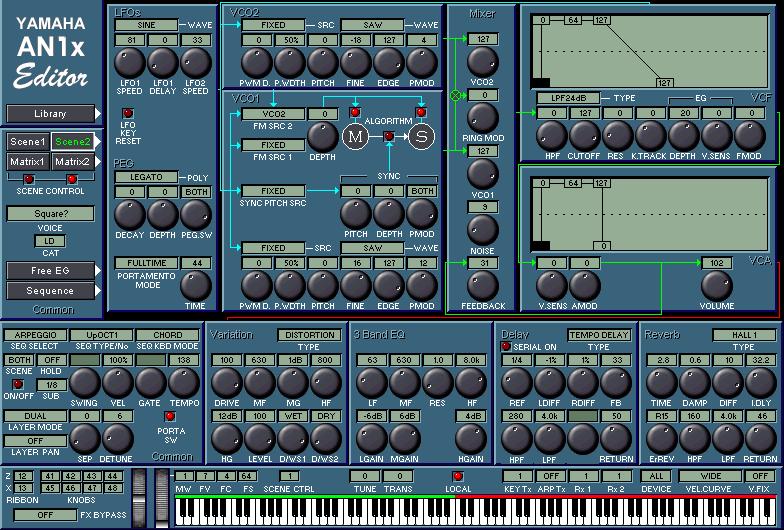Switch to the Scene1 tab
Image resolution: width=784 pixels, height=530 pixels.
point(28,142)
